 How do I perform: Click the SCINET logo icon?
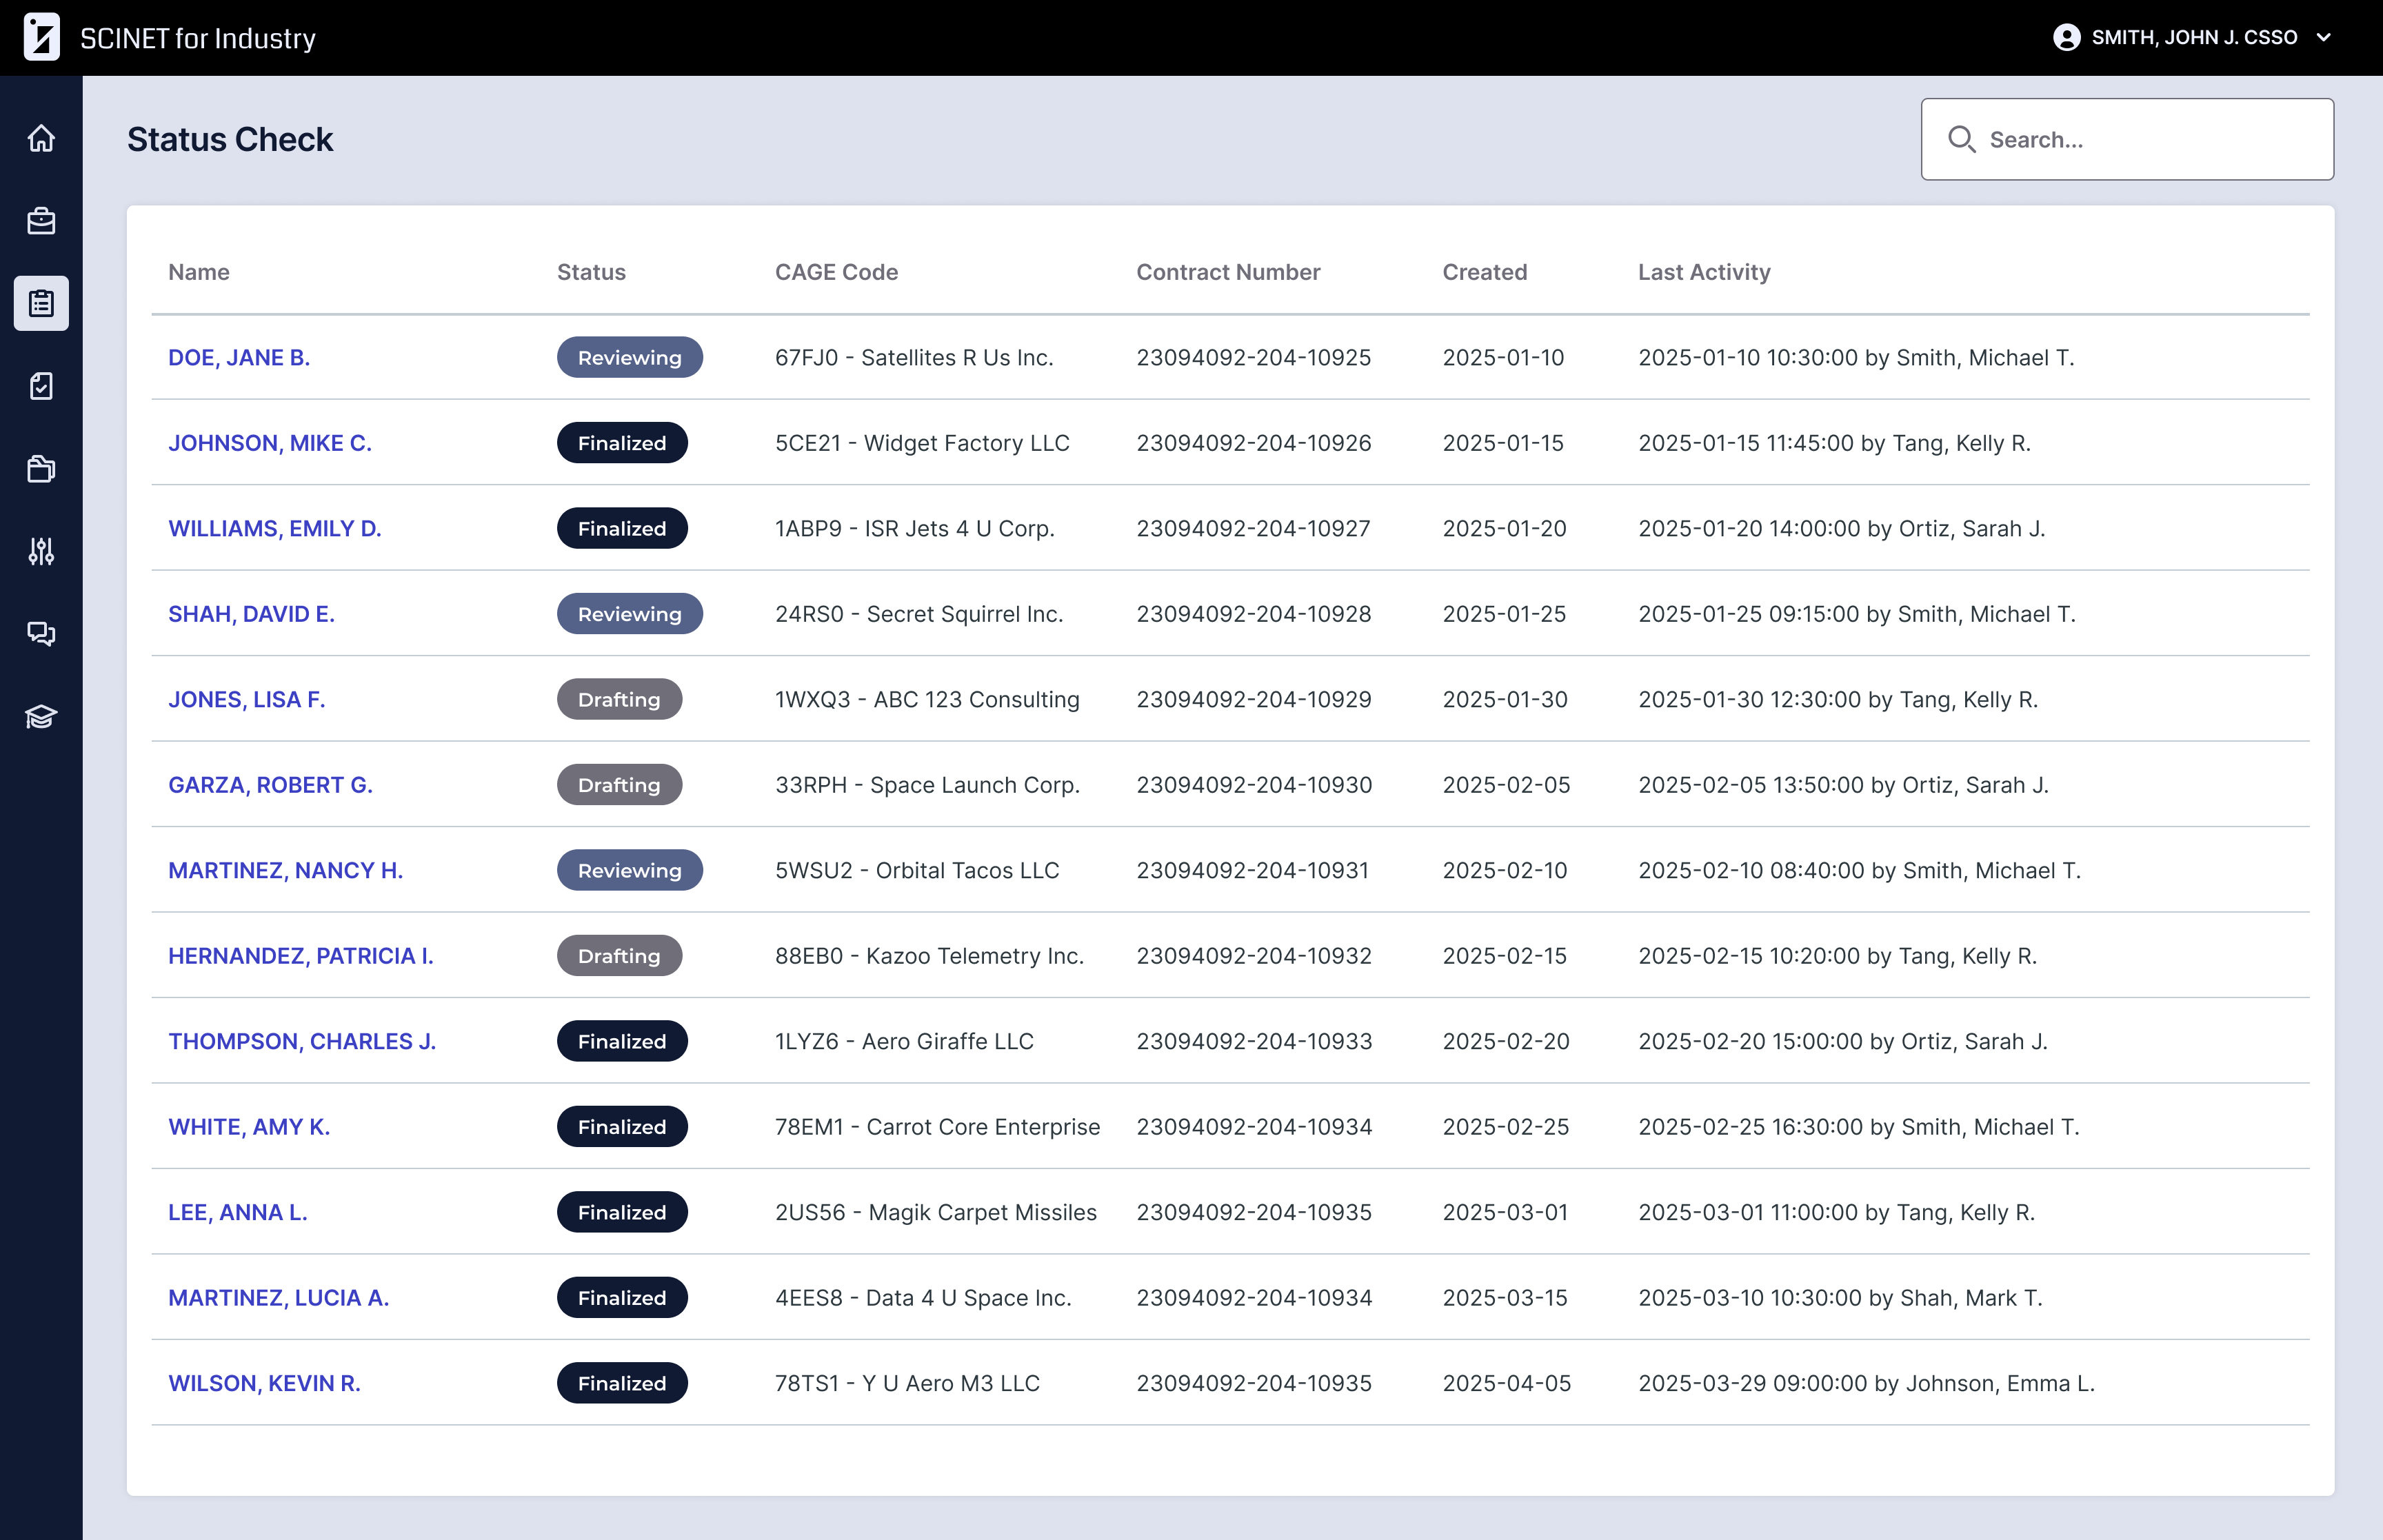tap(41, 37)
